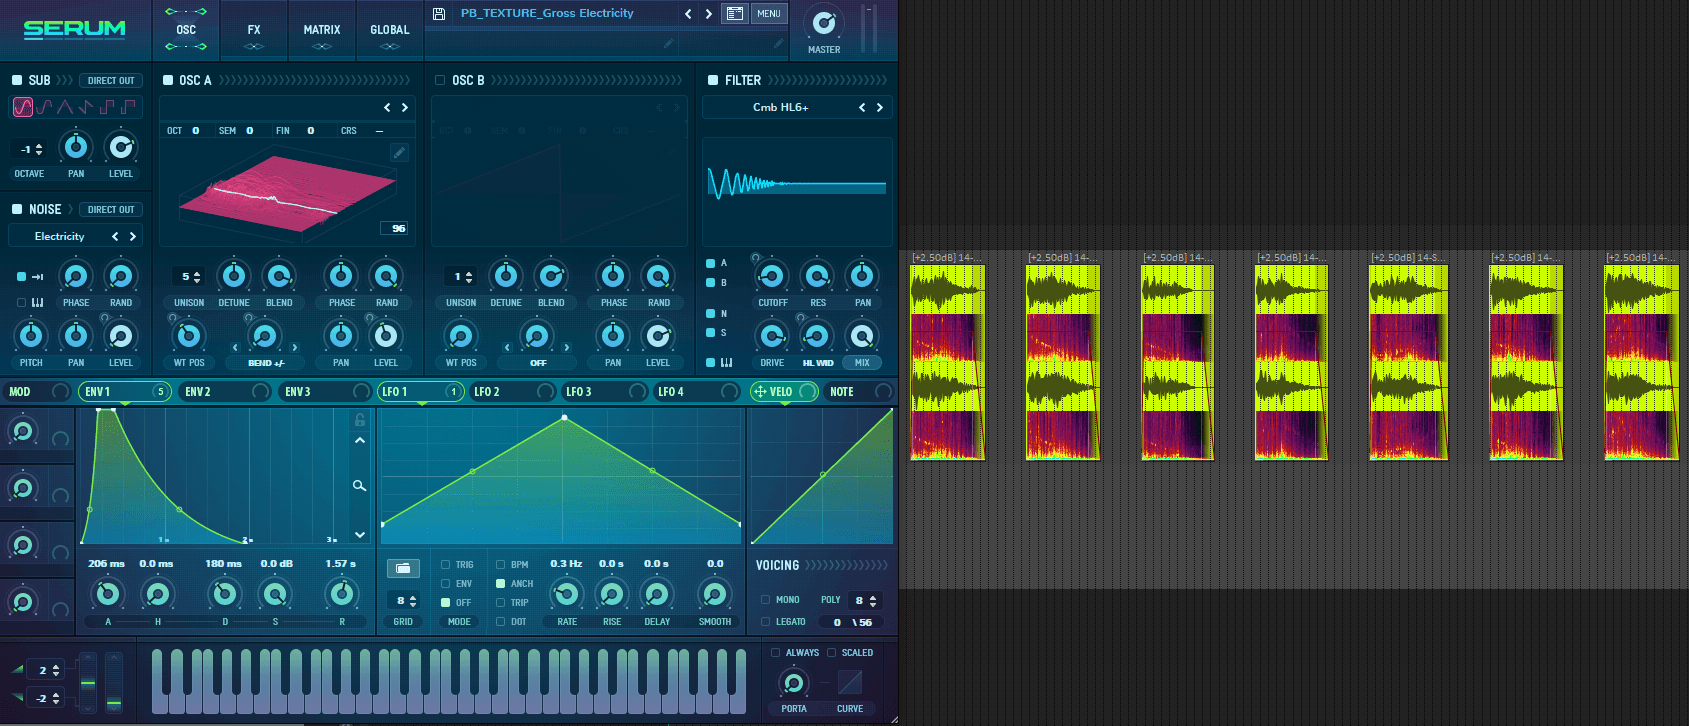This screenshot has height=726, width=1689.
Task: Change the Poly voice count stepper
Action: [x=873, y=601]
